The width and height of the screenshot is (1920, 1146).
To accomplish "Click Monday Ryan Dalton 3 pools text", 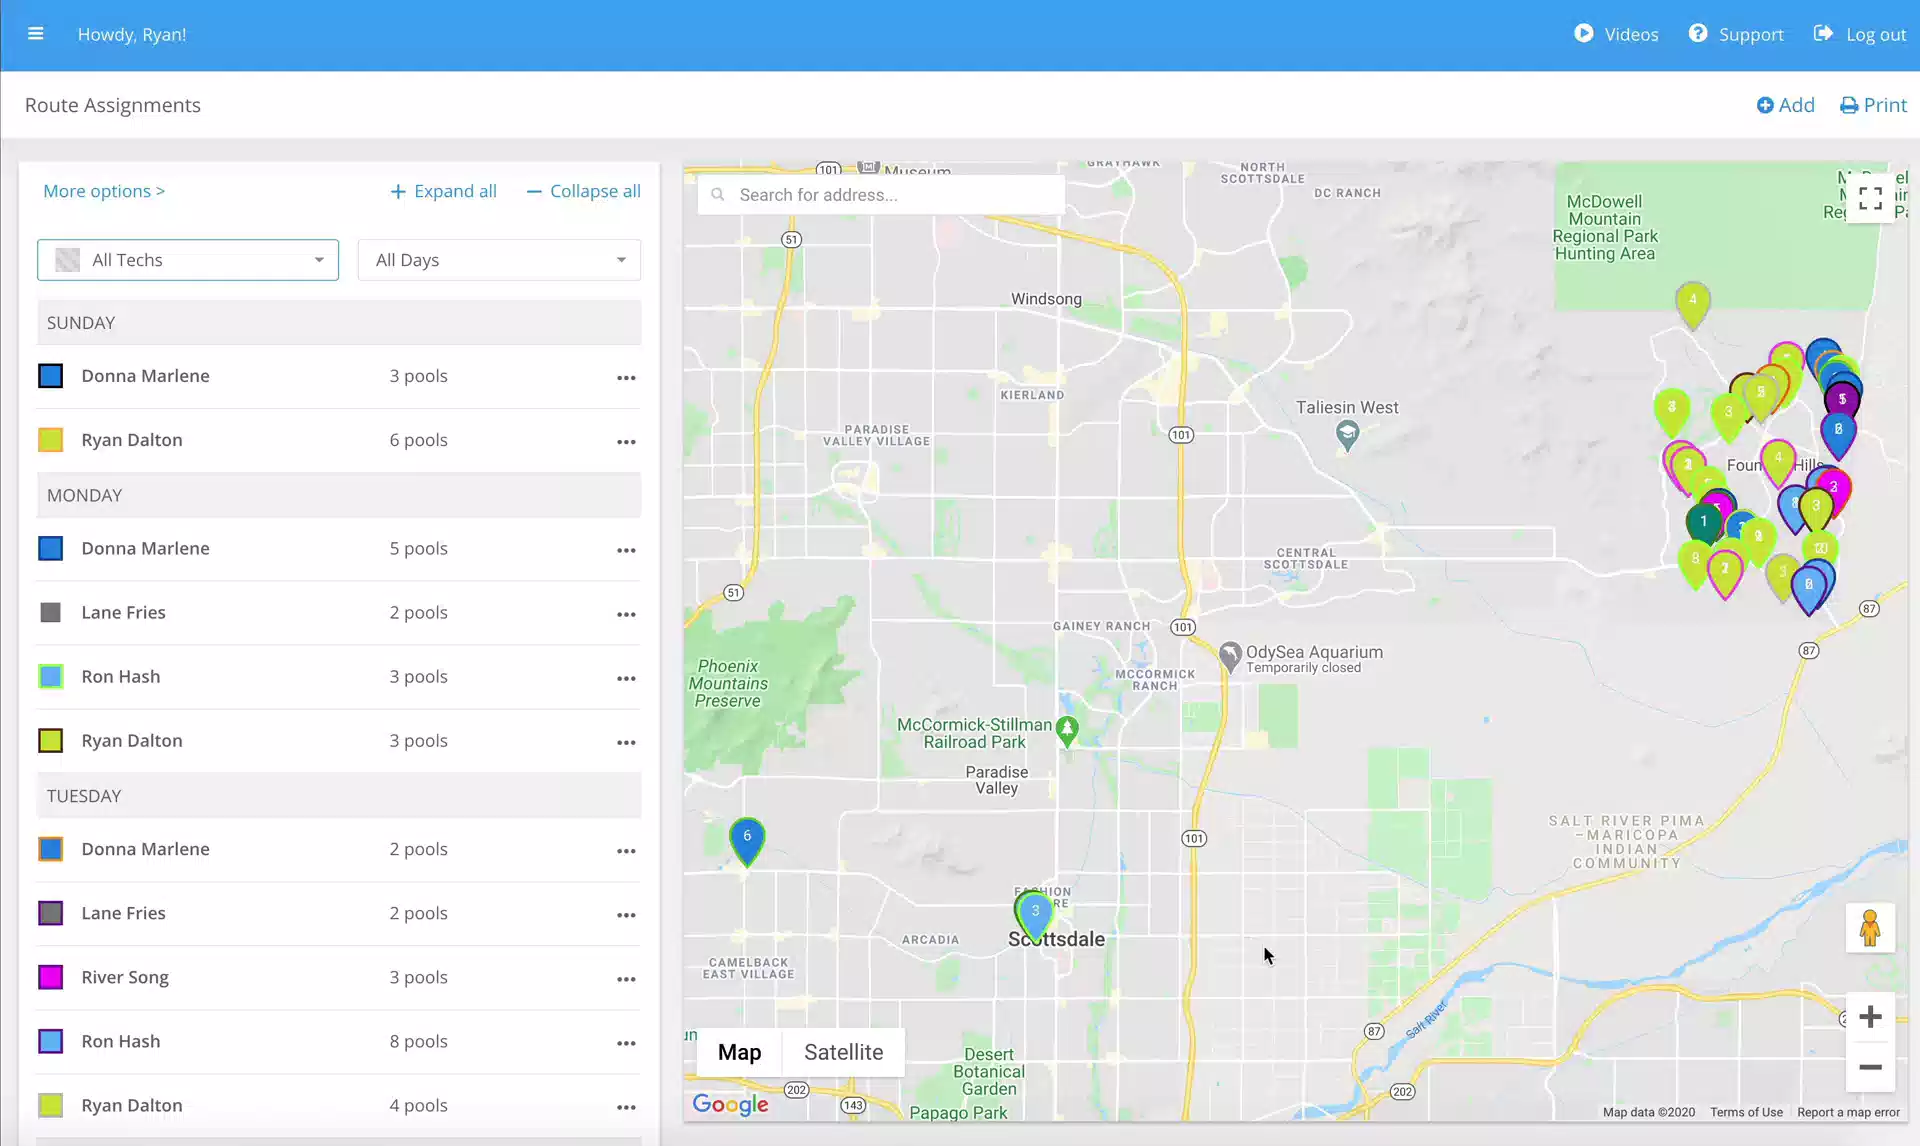I will (418, 741).
